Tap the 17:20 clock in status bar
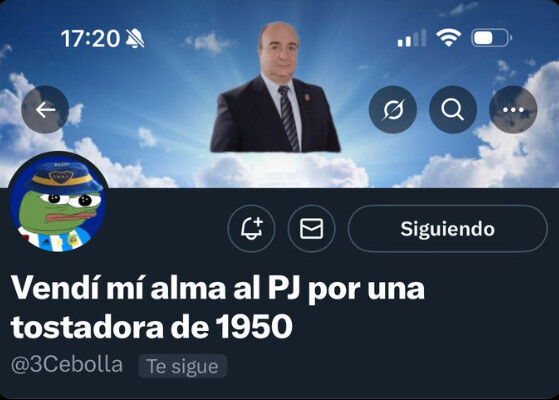559x400 pixels. pos(90,39)
